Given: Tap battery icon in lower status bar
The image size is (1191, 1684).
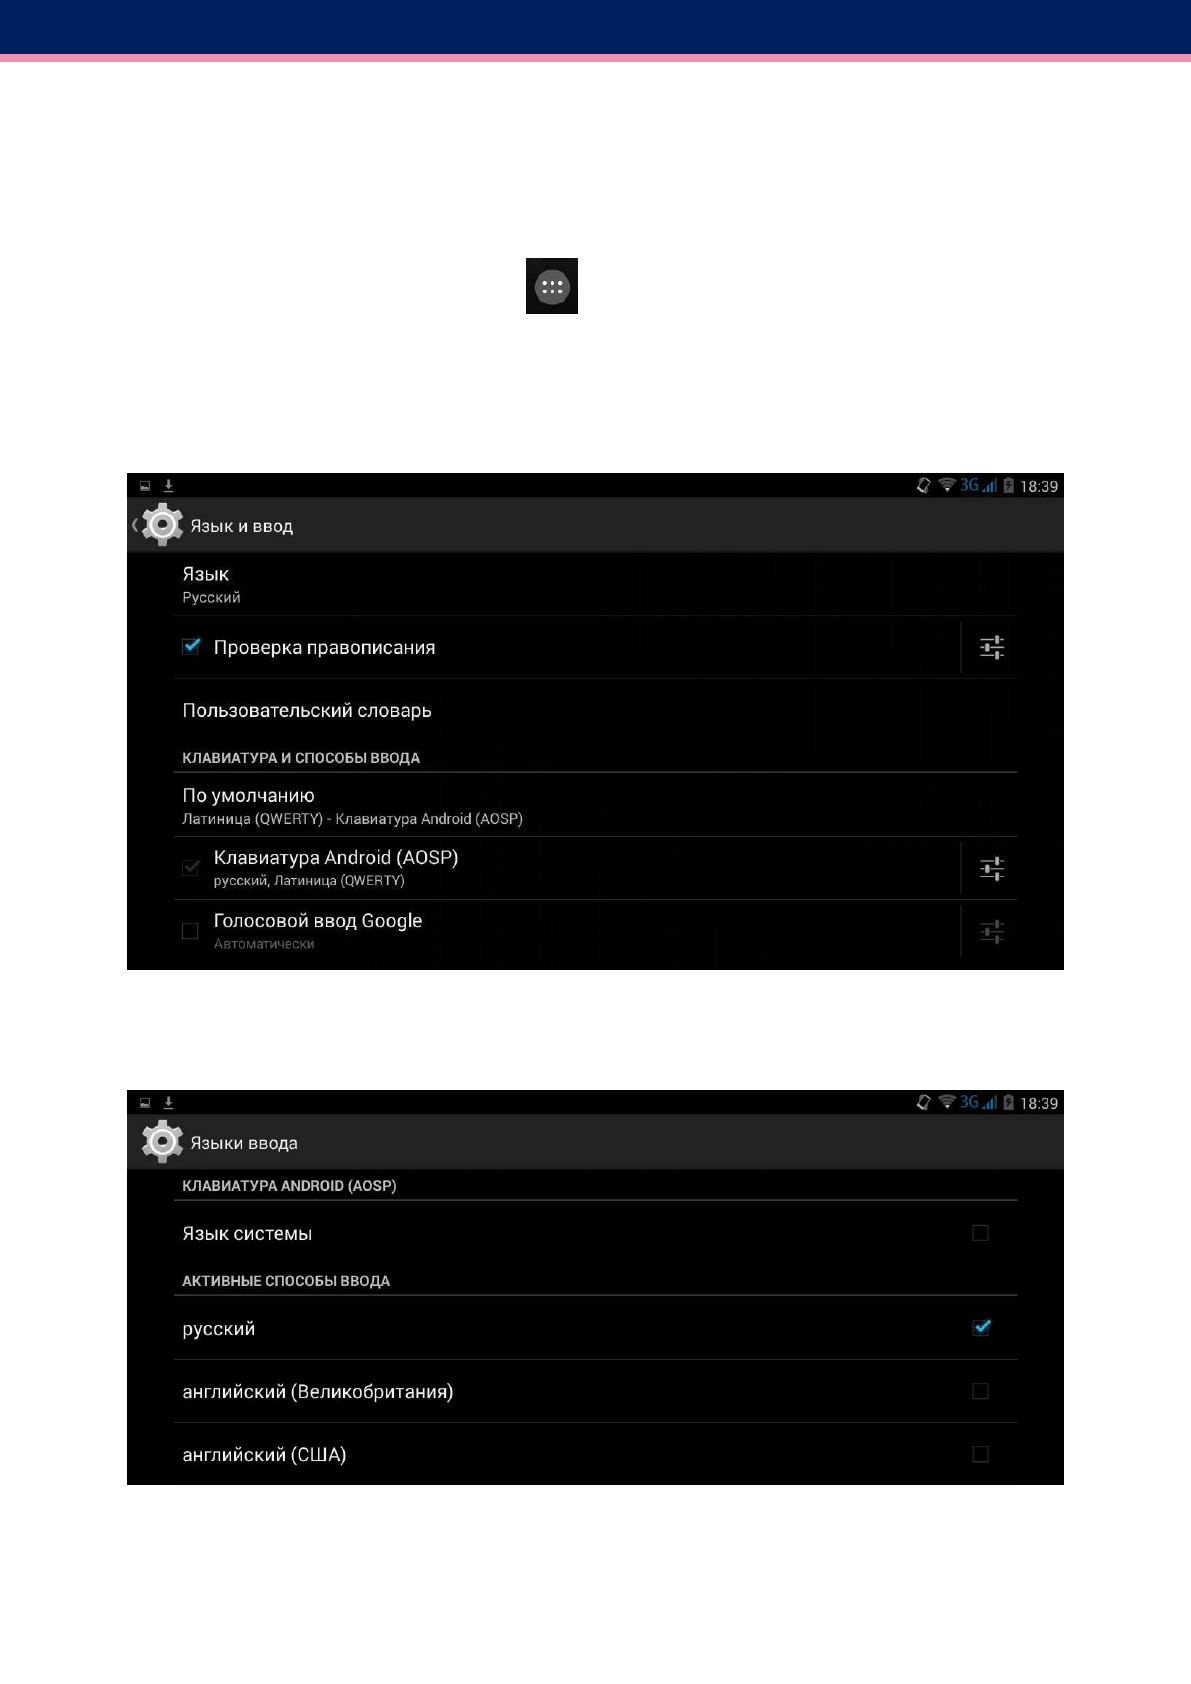Looking at the screenshot, I should pos(1008,1103).
